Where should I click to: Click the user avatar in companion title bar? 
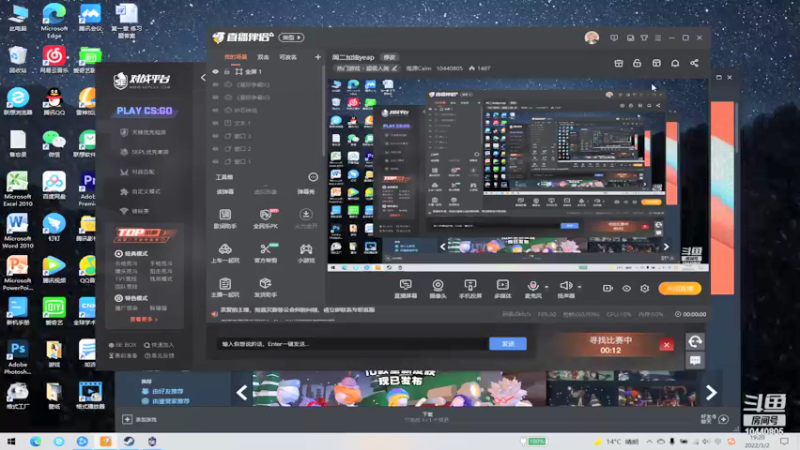pos(592,38)
